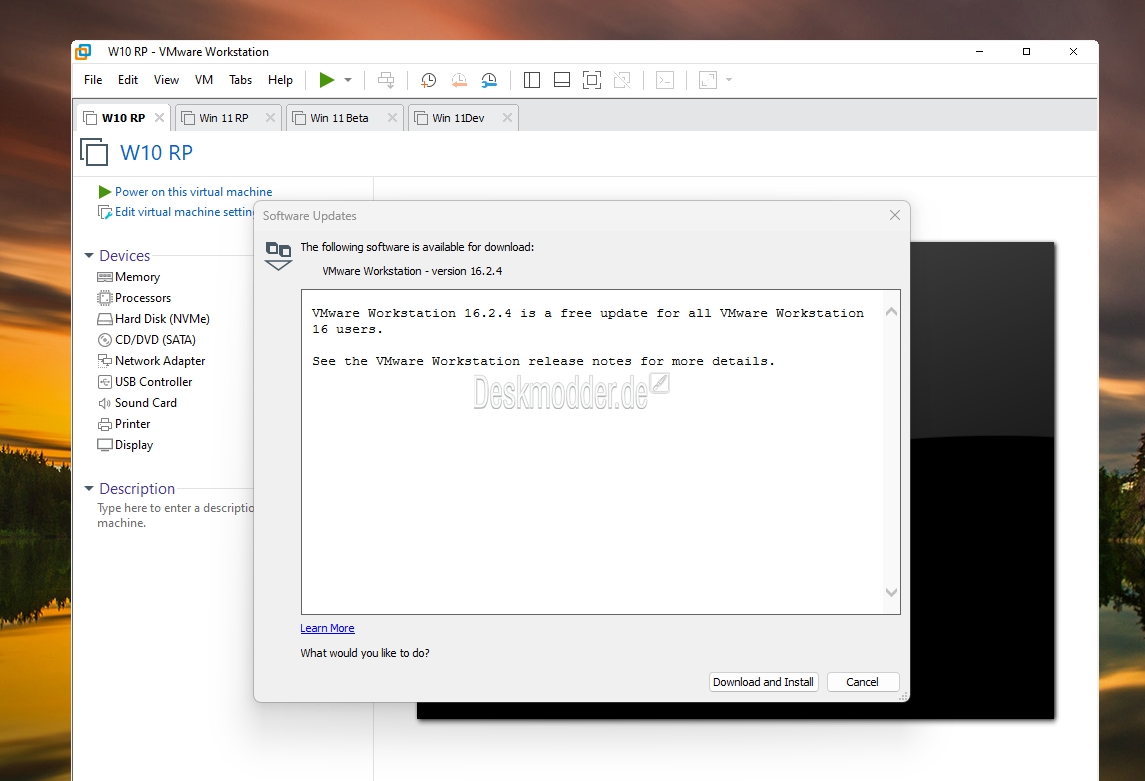Screen dimensions: 1145x781
Task: Select the USB Controller device
Action: [x=145, y=382]
